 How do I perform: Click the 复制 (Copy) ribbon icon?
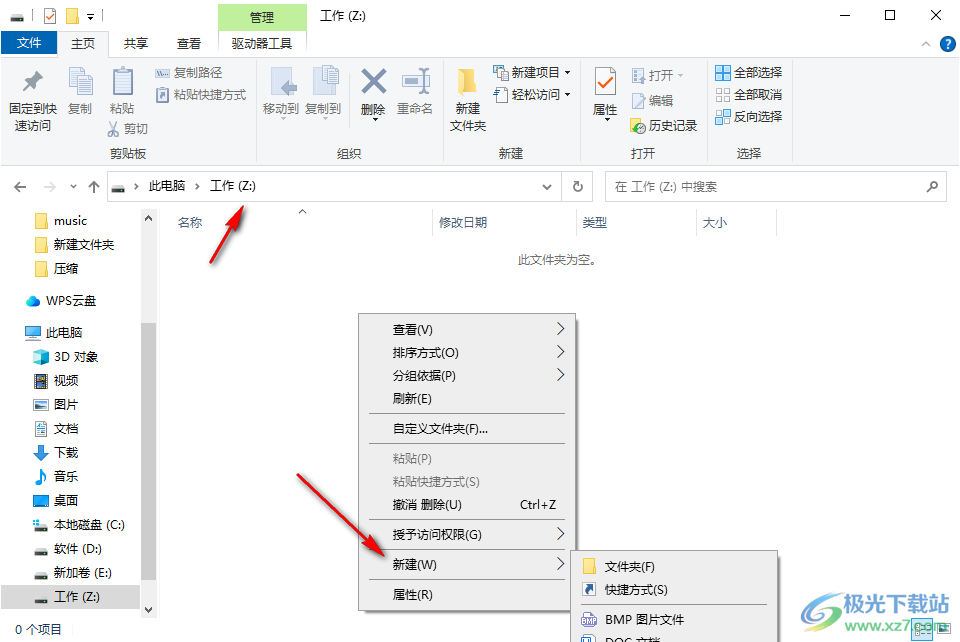tap(80, 82)
